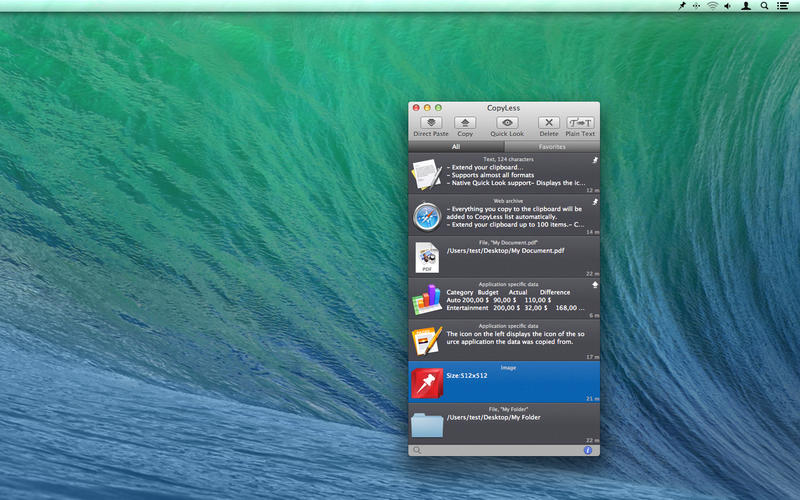Click the Spotlight search icon in menu bar
Screen dimensions: 800x500
coord(765,6)
